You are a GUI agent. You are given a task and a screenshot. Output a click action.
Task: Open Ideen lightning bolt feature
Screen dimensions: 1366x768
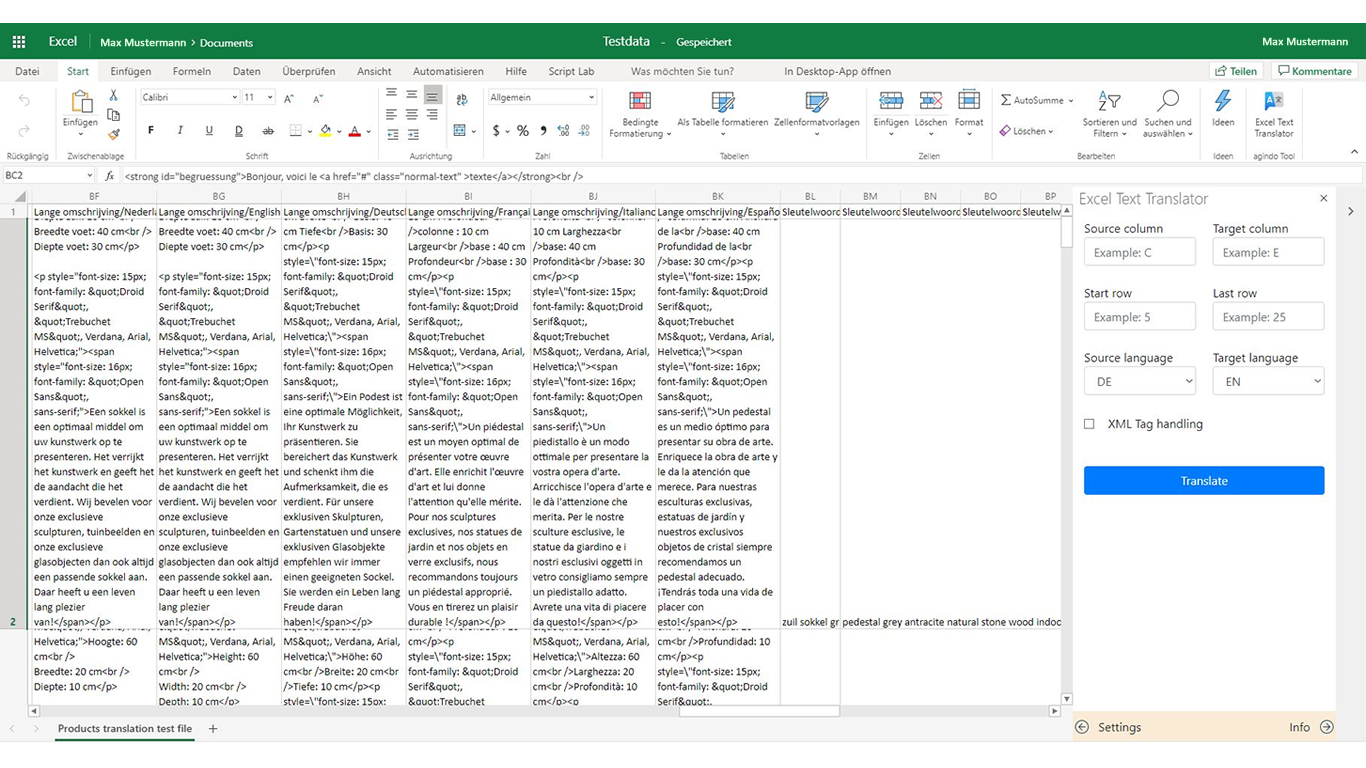pos(1223,108)
